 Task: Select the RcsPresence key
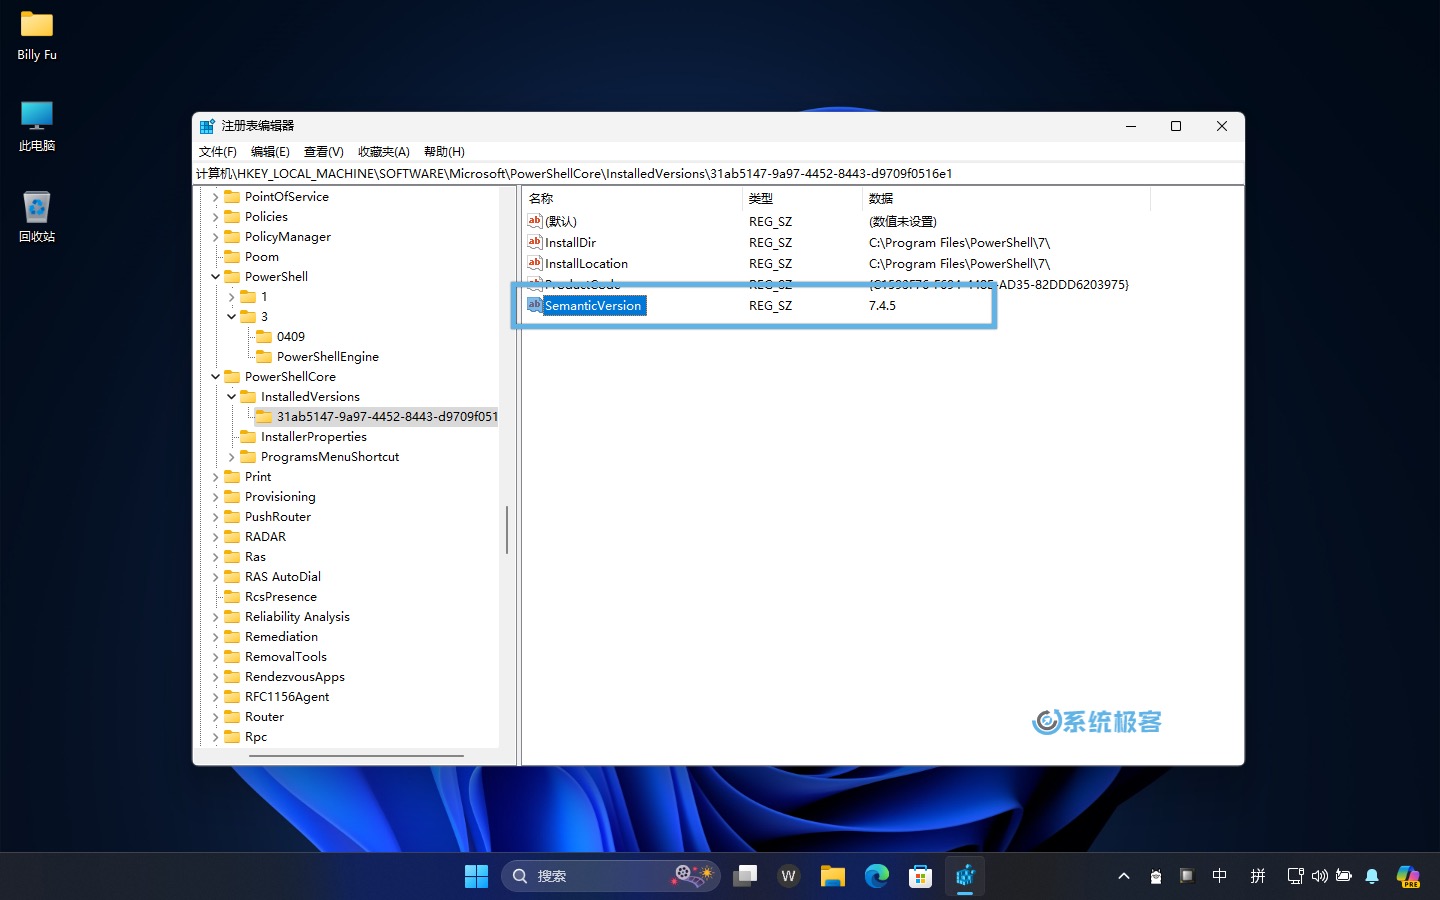pos(280,596)
